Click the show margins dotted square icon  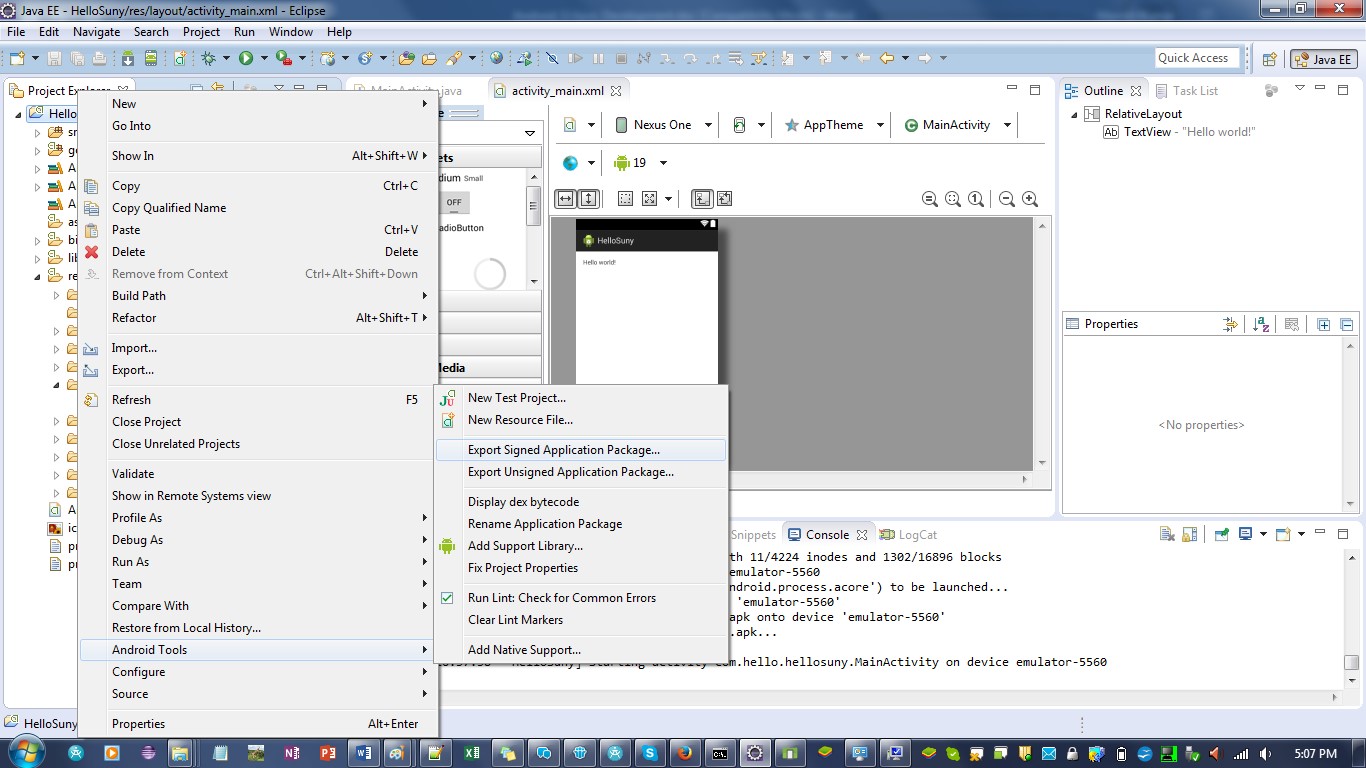click(x=625, y=198)
